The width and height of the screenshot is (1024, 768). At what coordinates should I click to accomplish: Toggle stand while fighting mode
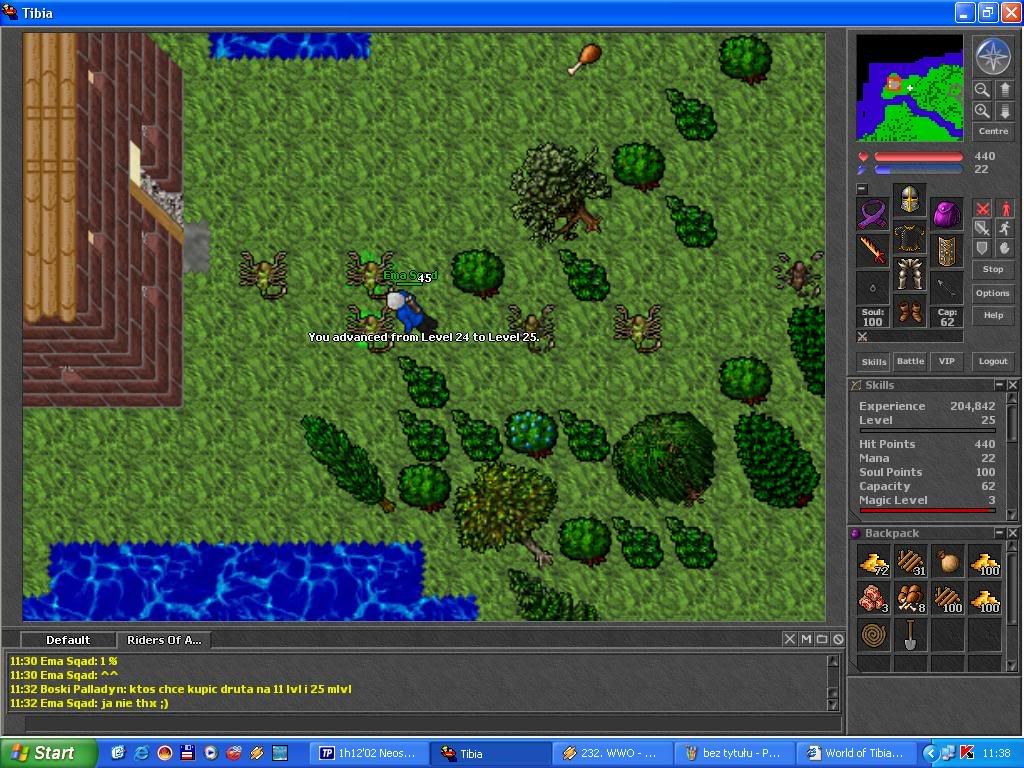(1005, 209)
